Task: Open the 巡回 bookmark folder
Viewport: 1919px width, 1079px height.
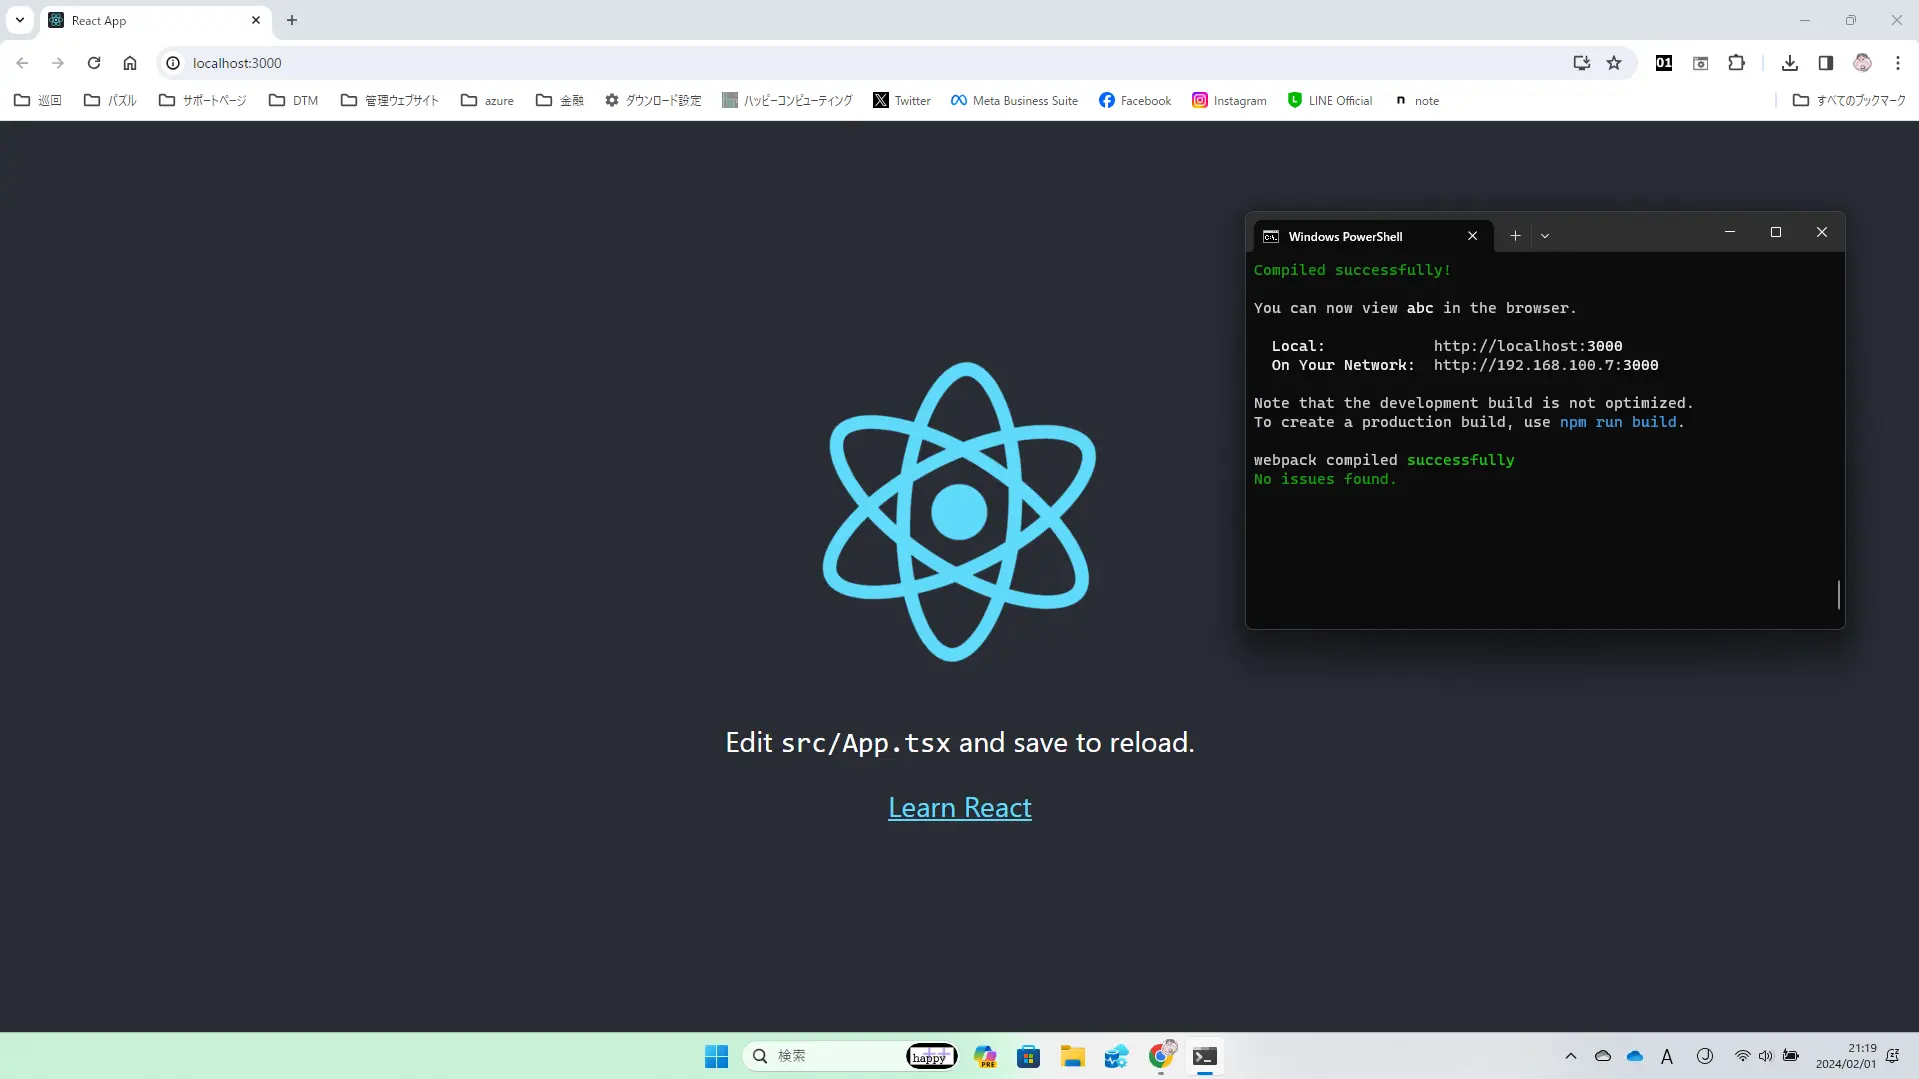Action: [38, 100]
